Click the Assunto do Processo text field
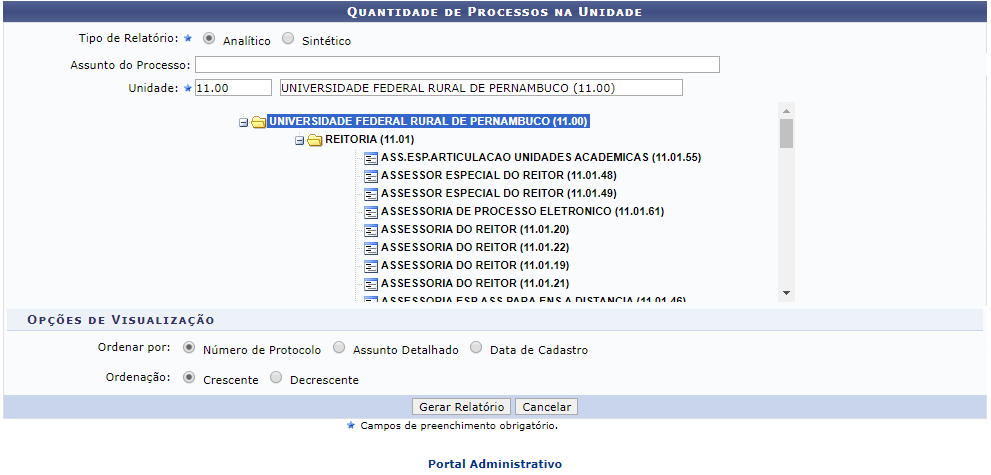Screen dimensions: 991x475 coord(457,65)
